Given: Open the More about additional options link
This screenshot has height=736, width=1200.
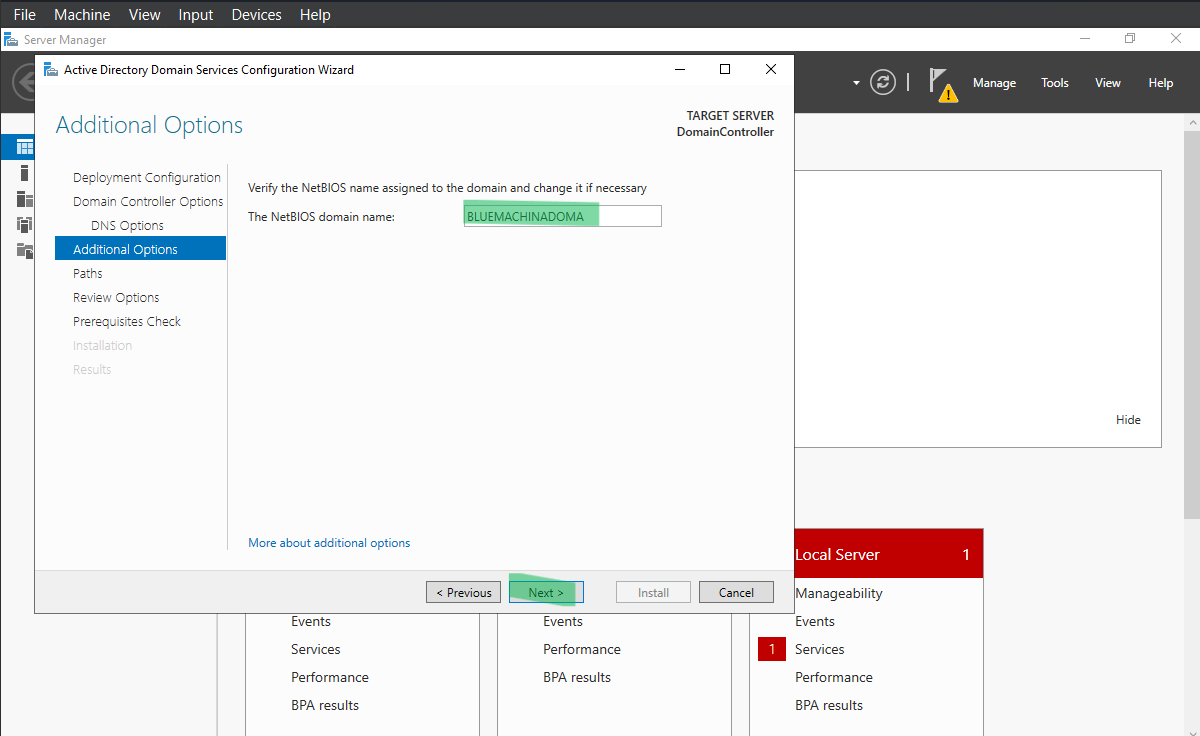Looking at the screenshot, I should (x=329, y=543).
